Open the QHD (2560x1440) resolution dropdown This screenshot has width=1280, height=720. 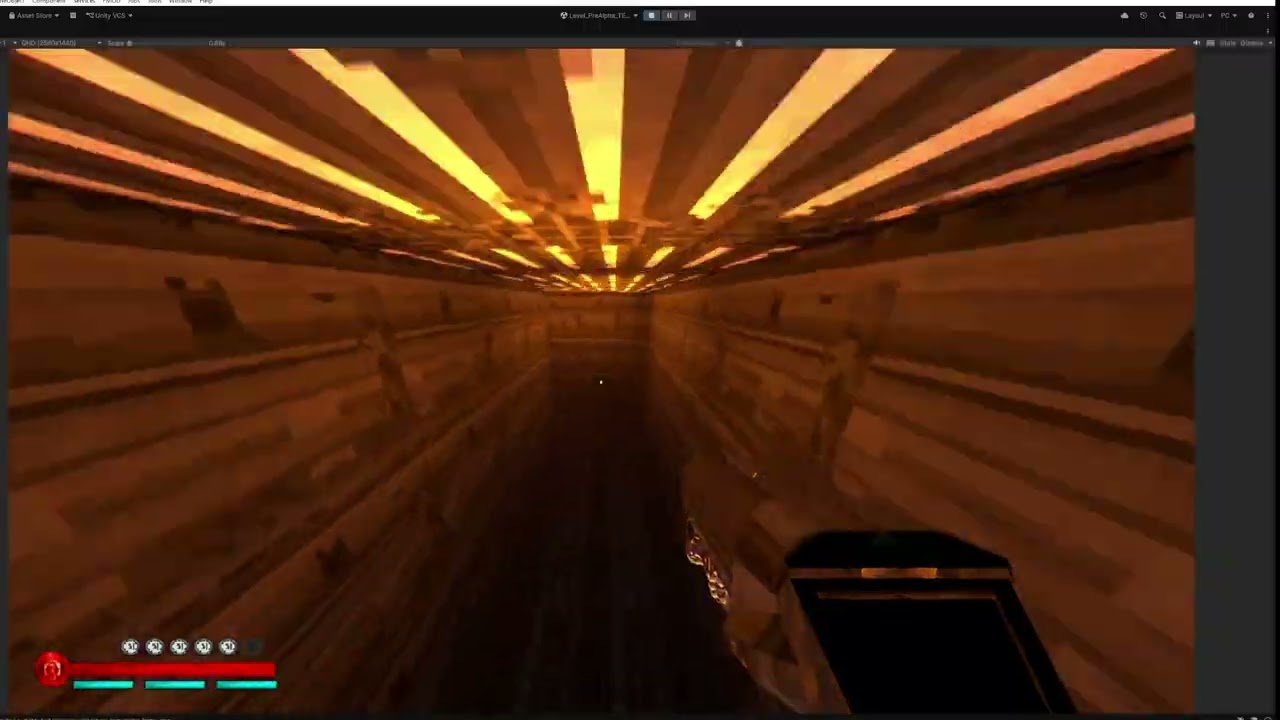60,43
